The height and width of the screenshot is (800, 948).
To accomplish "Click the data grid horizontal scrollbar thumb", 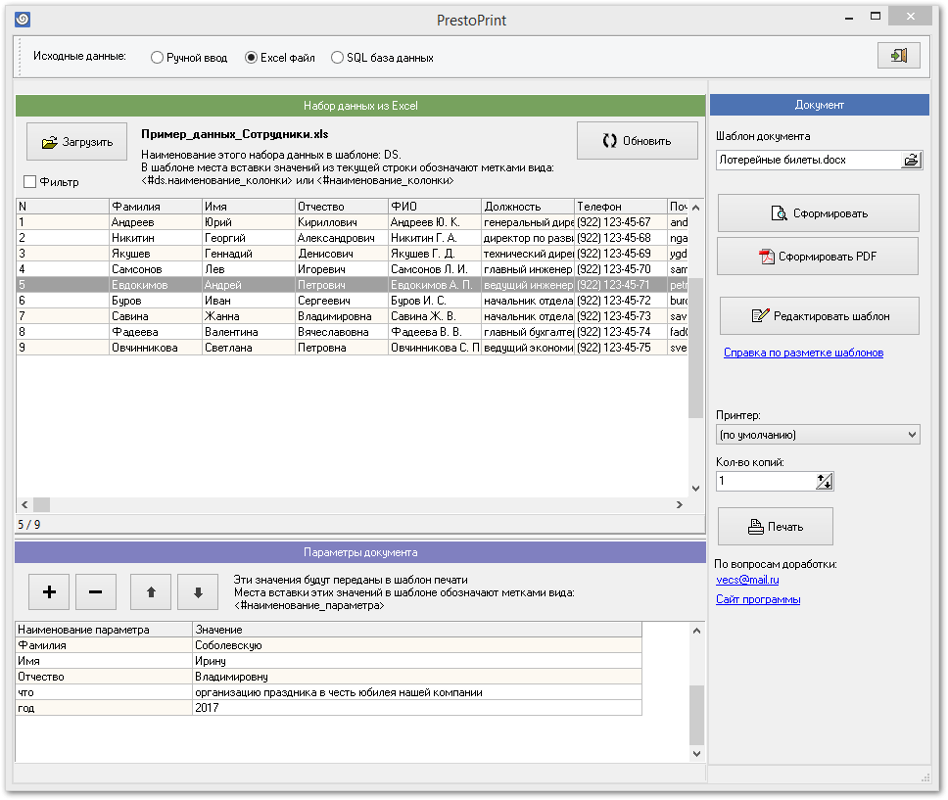I will click(41, 505).
